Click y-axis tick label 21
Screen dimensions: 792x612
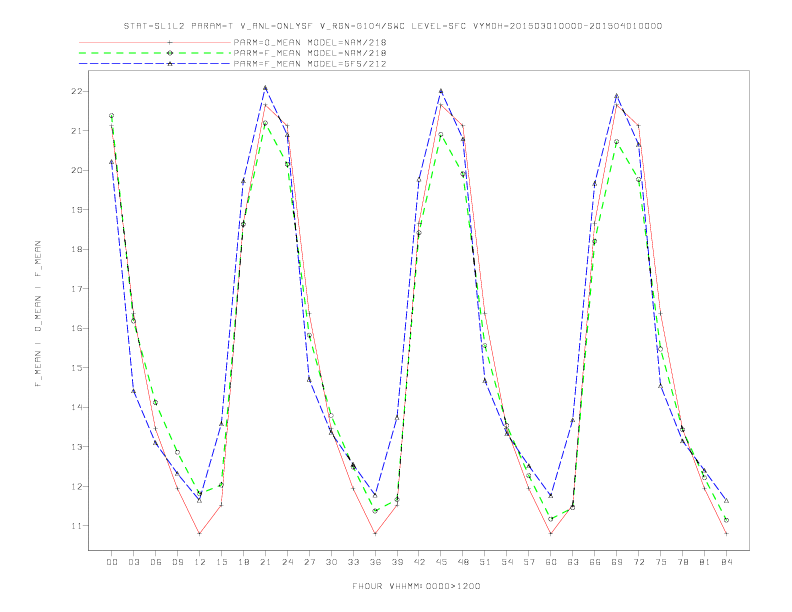coord(77,131)
